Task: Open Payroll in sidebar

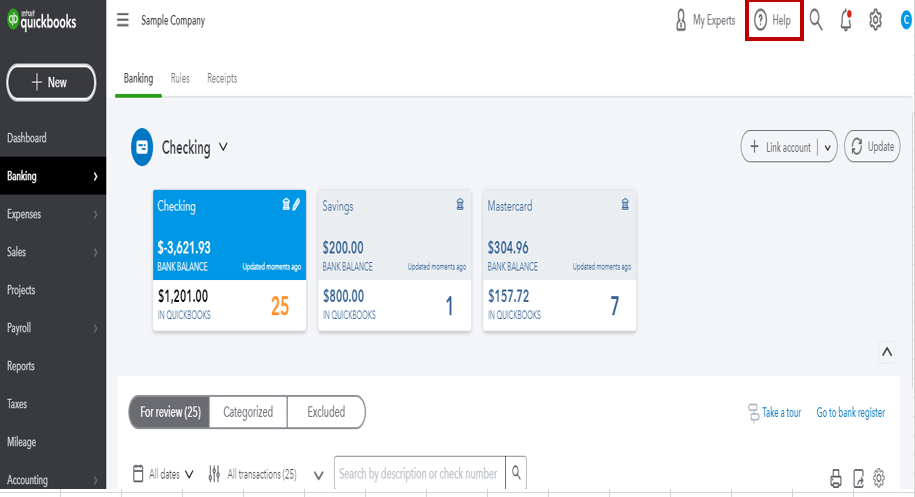Action: (19, 328)
